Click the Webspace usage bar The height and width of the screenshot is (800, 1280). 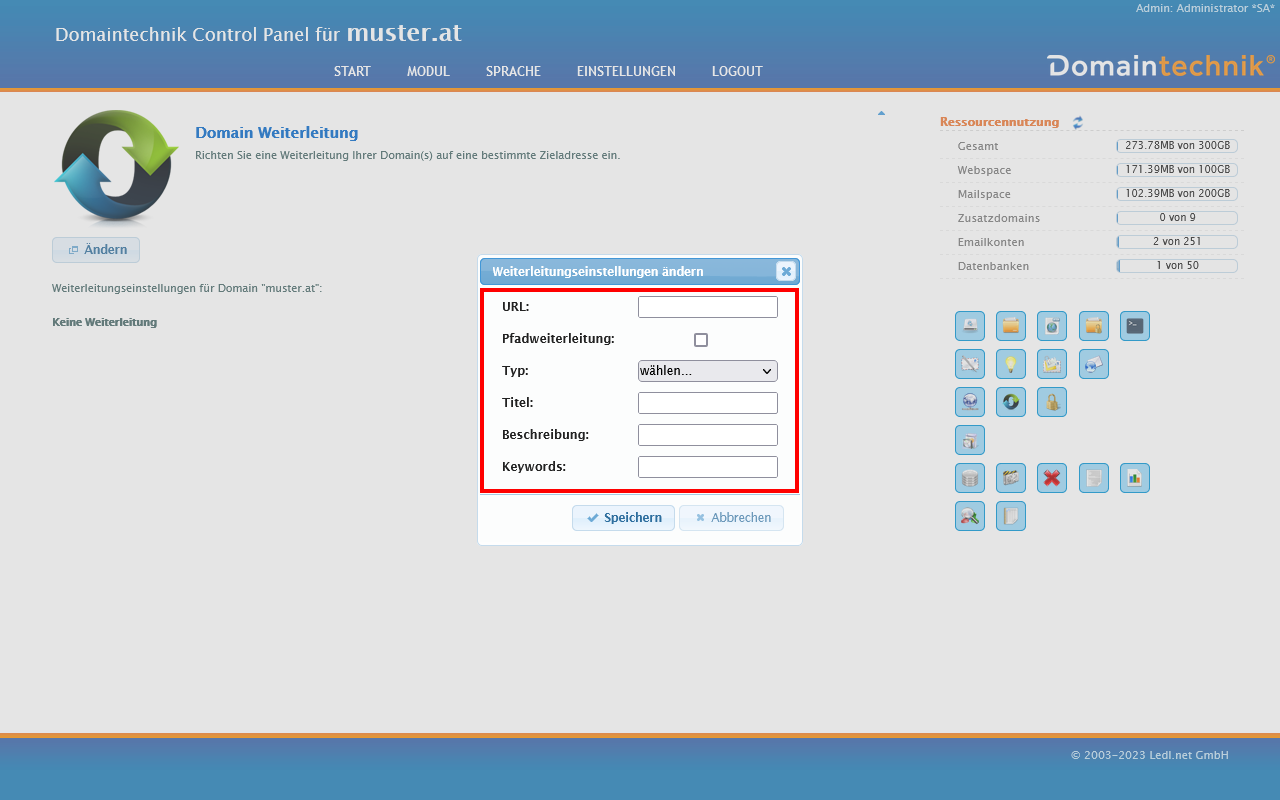[1177, 170]
